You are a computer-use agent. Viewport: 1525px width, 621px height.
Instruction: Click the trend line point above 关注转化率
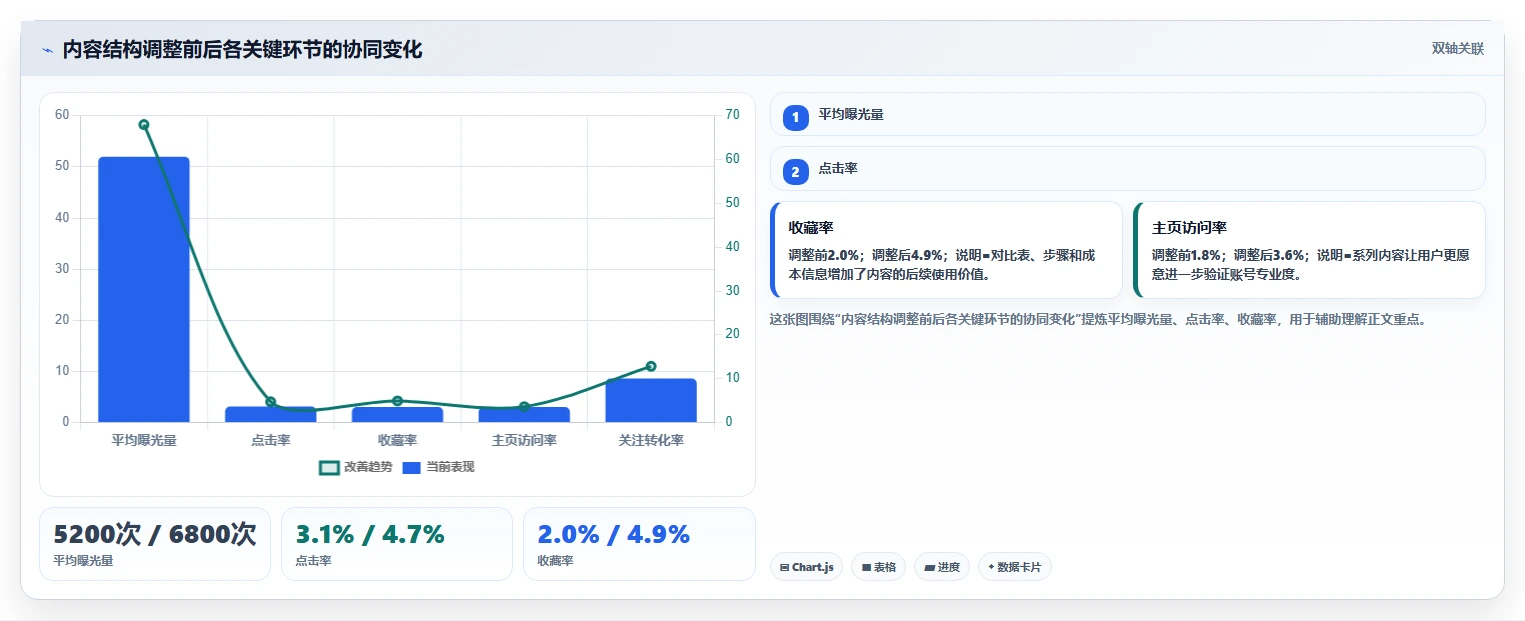651,366
